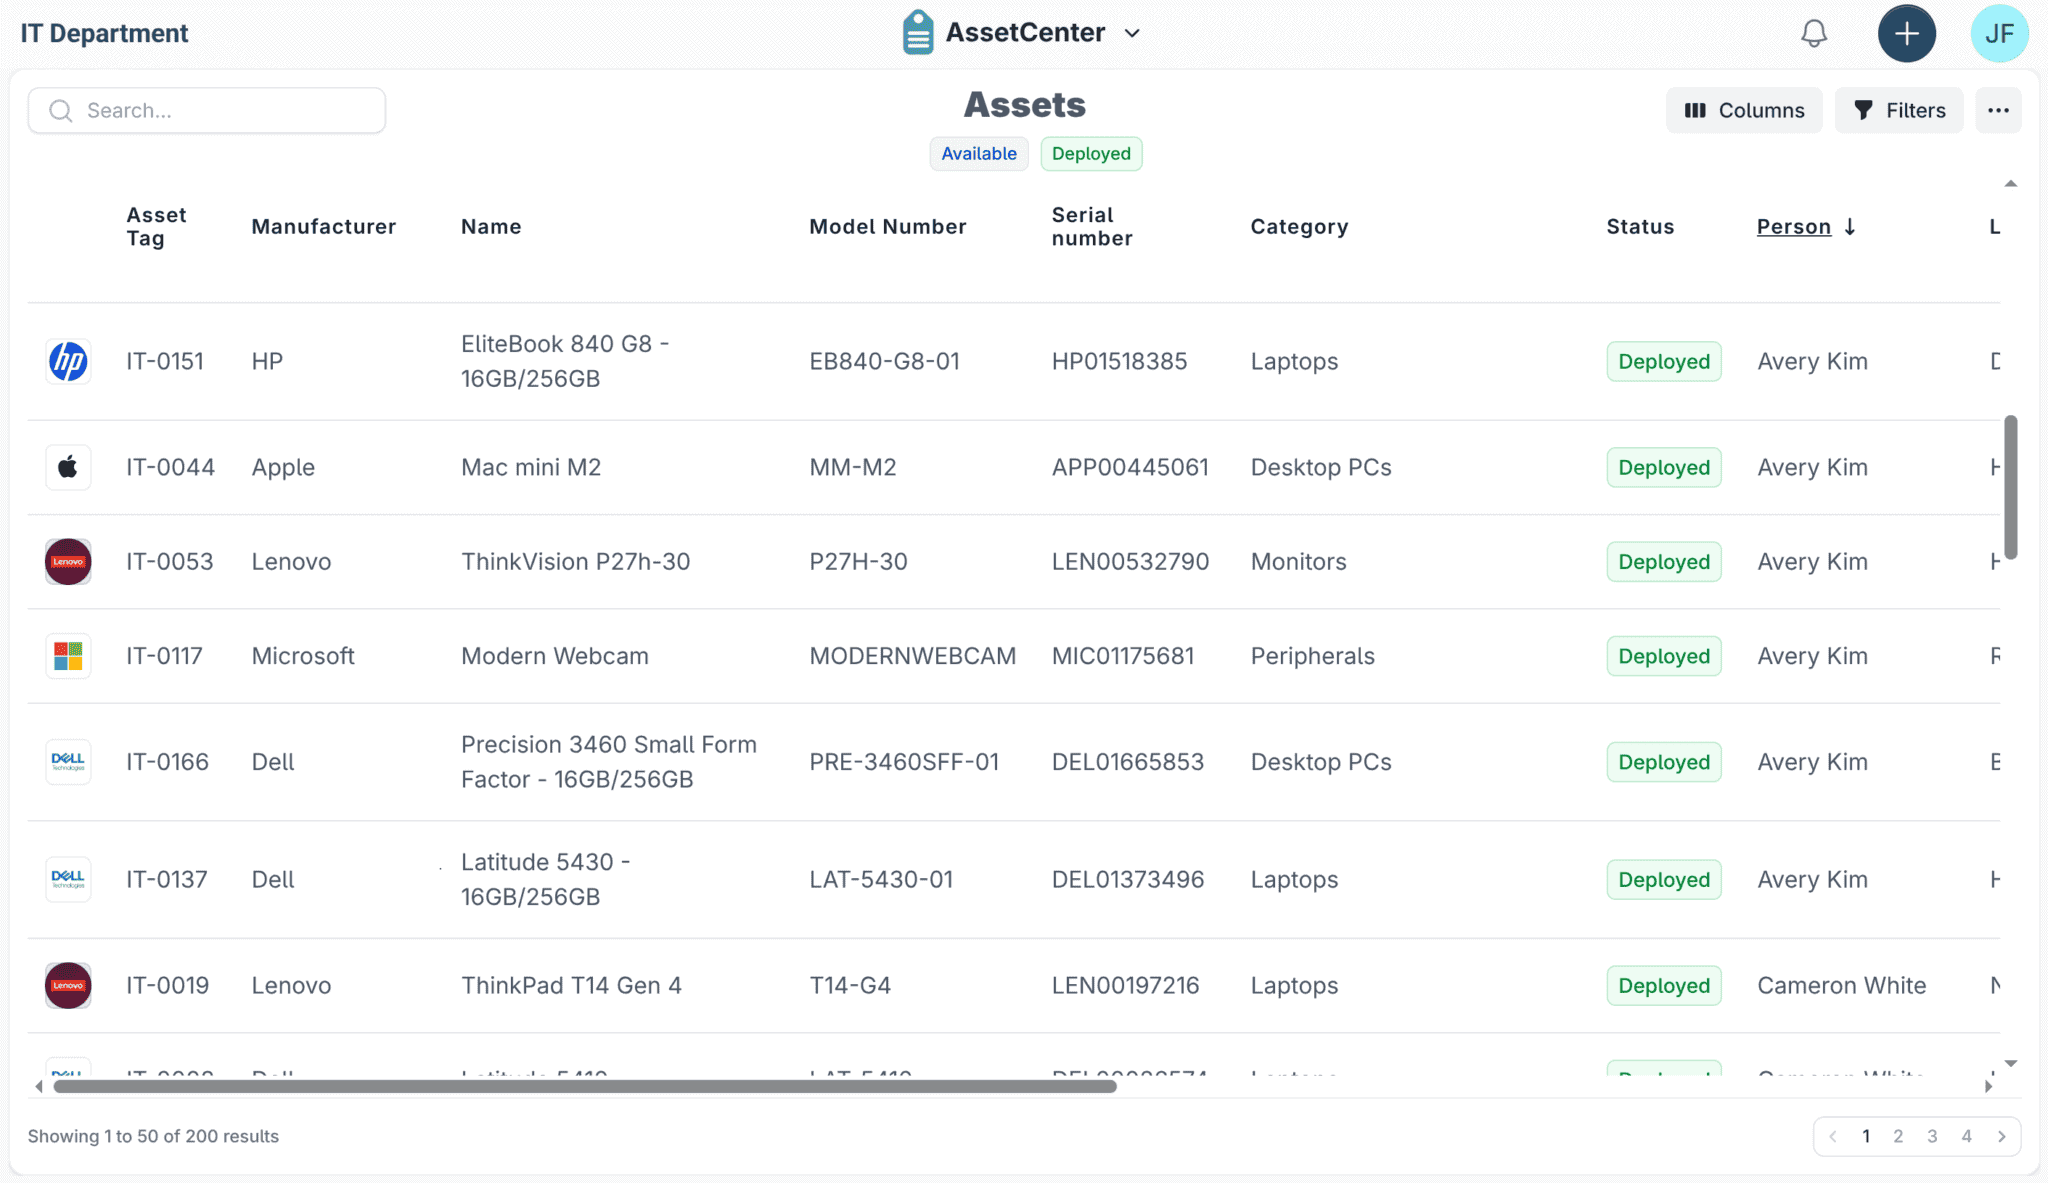Click the Dell logo for IT-0166

point(68,762)
